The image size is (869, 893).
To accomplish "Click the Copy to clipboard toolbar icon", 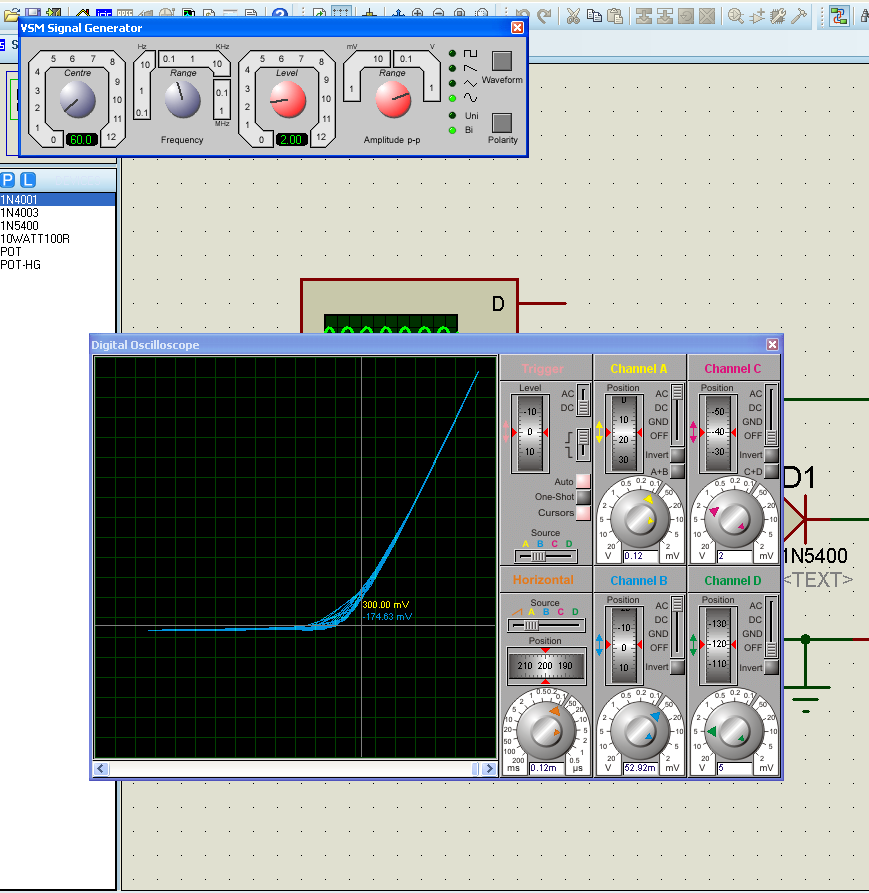I will pyautogui.click(x=594, y=15).
